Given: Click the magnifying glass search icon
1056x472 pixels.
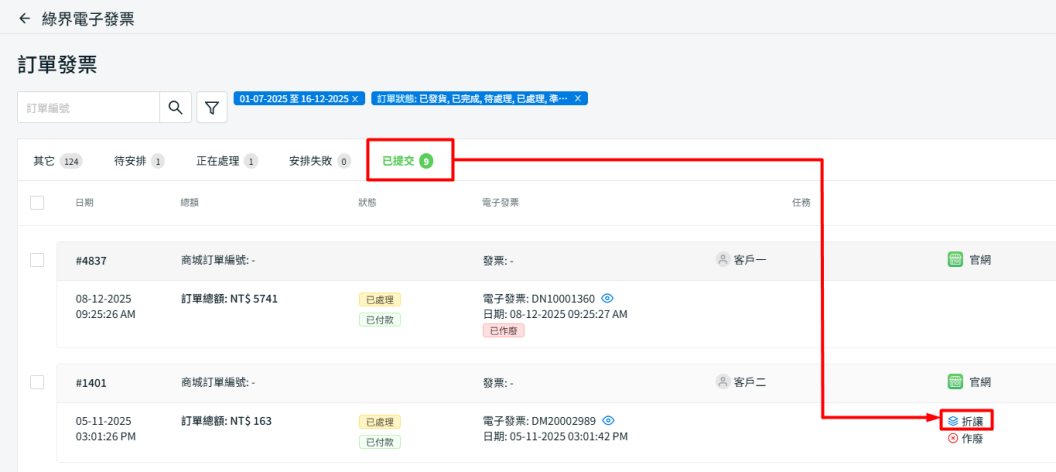Looking at the screenshot, I should (x=175, y=107).
